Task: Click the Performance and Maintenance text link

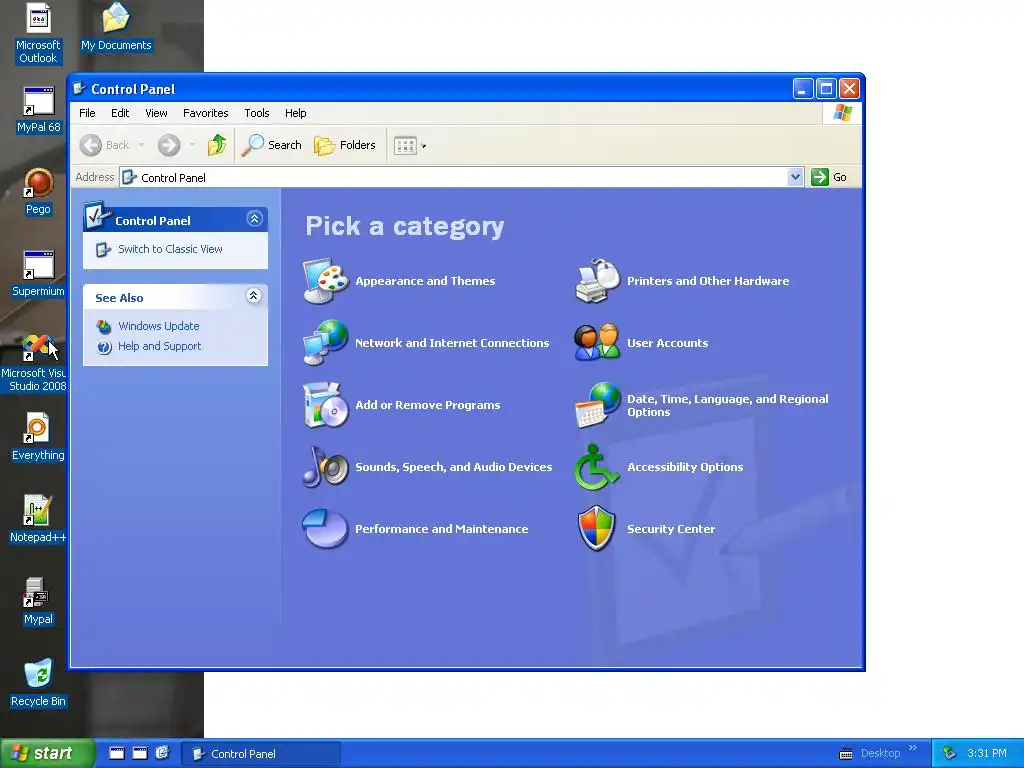Action: [x=441, y=529]
